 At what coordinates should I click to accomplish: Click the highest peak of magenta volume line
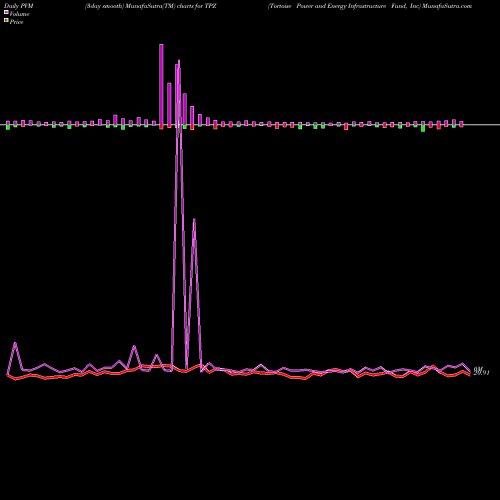tap(179, 61)
